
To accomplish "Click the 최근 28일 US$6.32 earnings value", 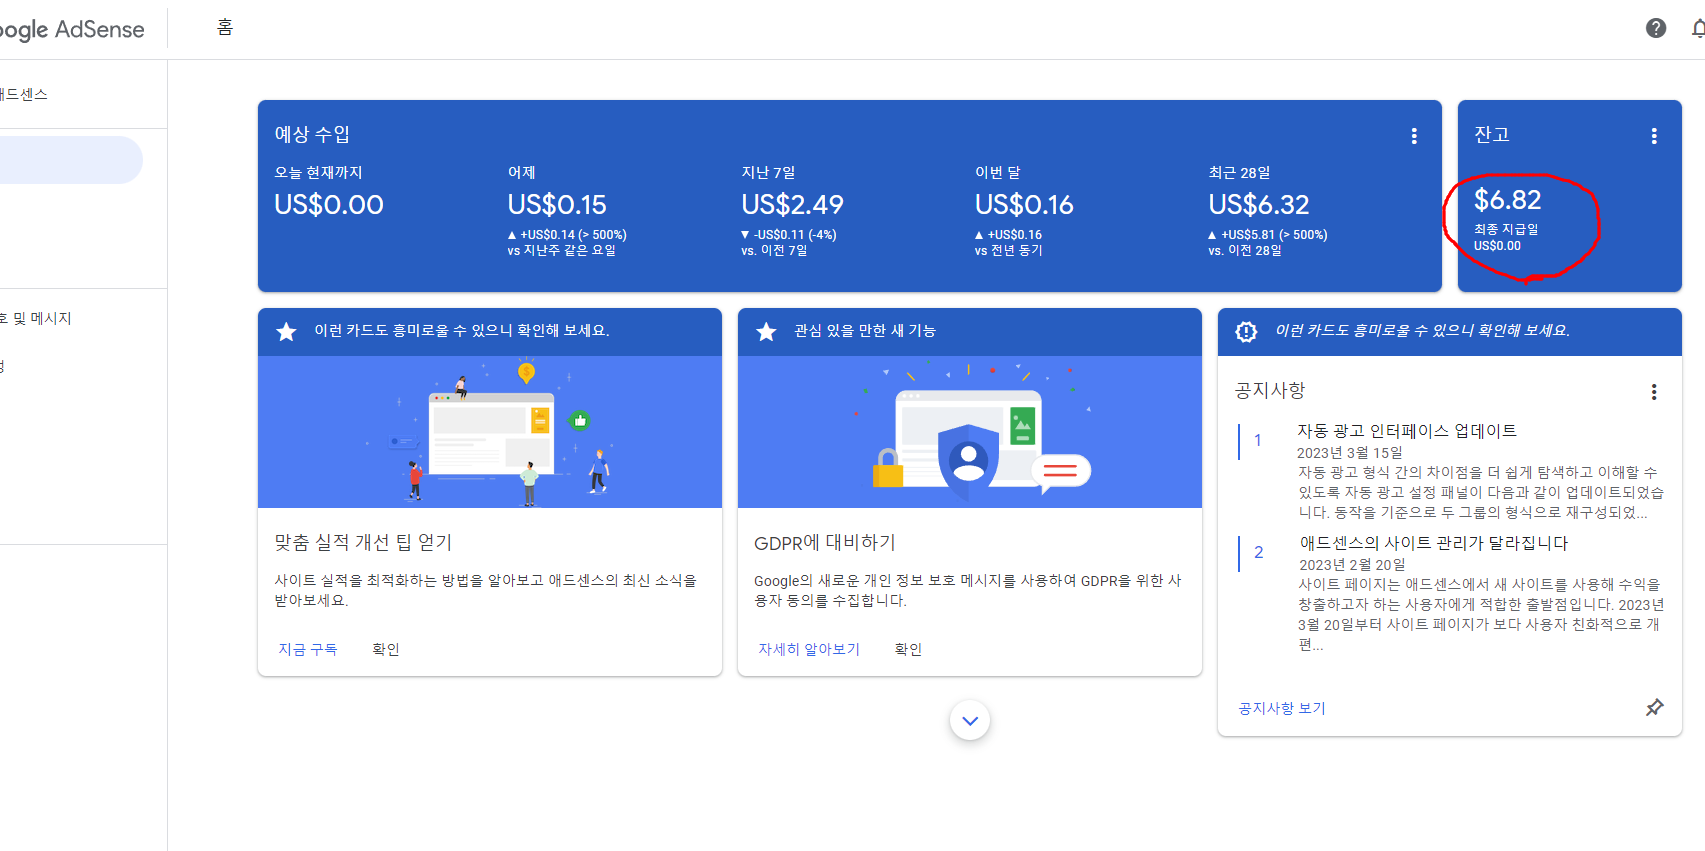I will pos(1258,205).
